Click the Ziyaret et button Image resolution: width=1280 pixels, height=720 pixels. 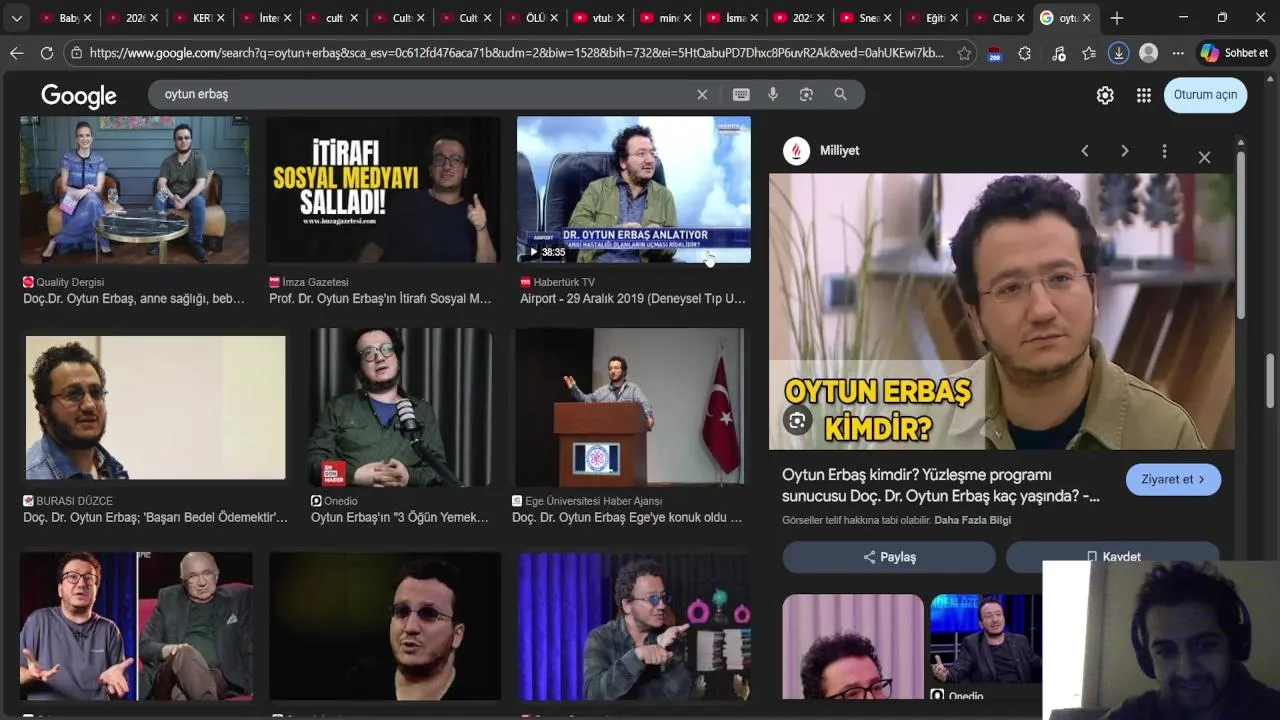[x=1173, y=479]
